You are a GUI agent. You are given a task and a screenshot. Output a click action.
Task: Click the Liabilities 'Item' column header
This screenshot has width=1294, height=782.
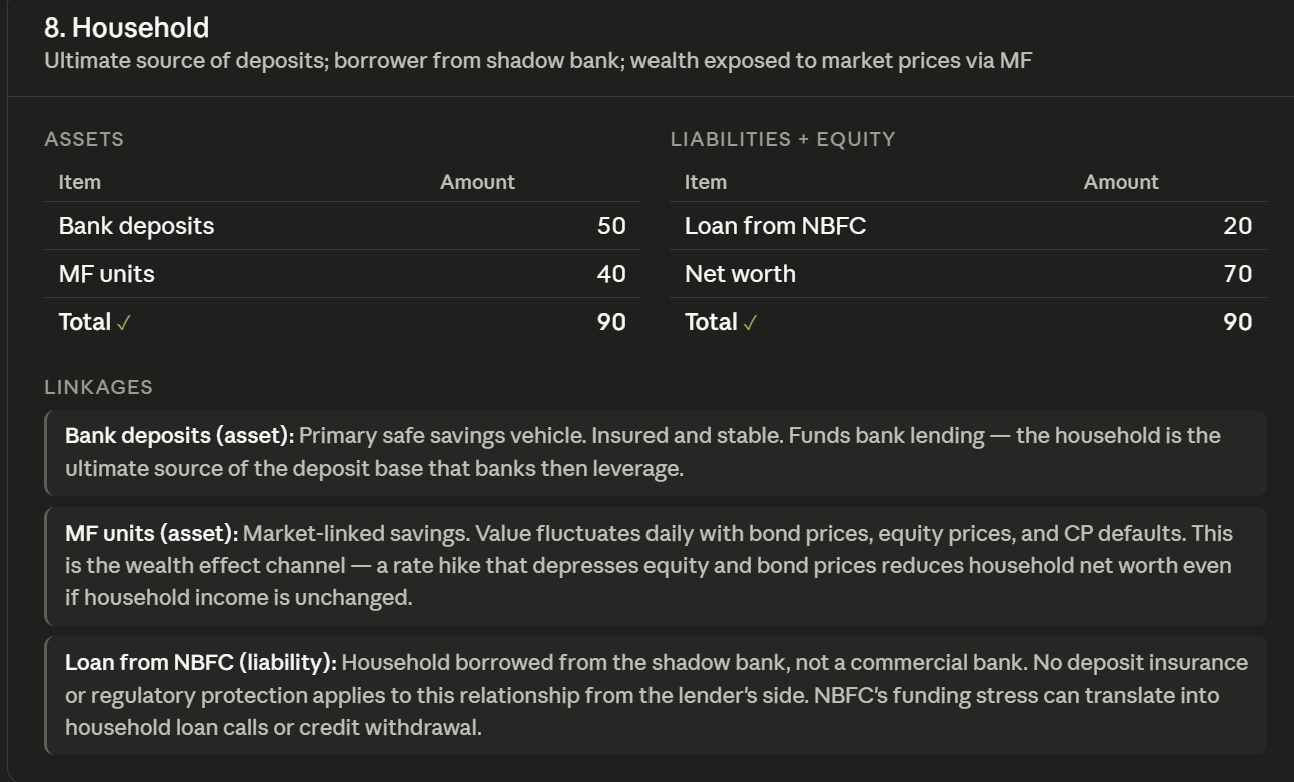point(706,182)
